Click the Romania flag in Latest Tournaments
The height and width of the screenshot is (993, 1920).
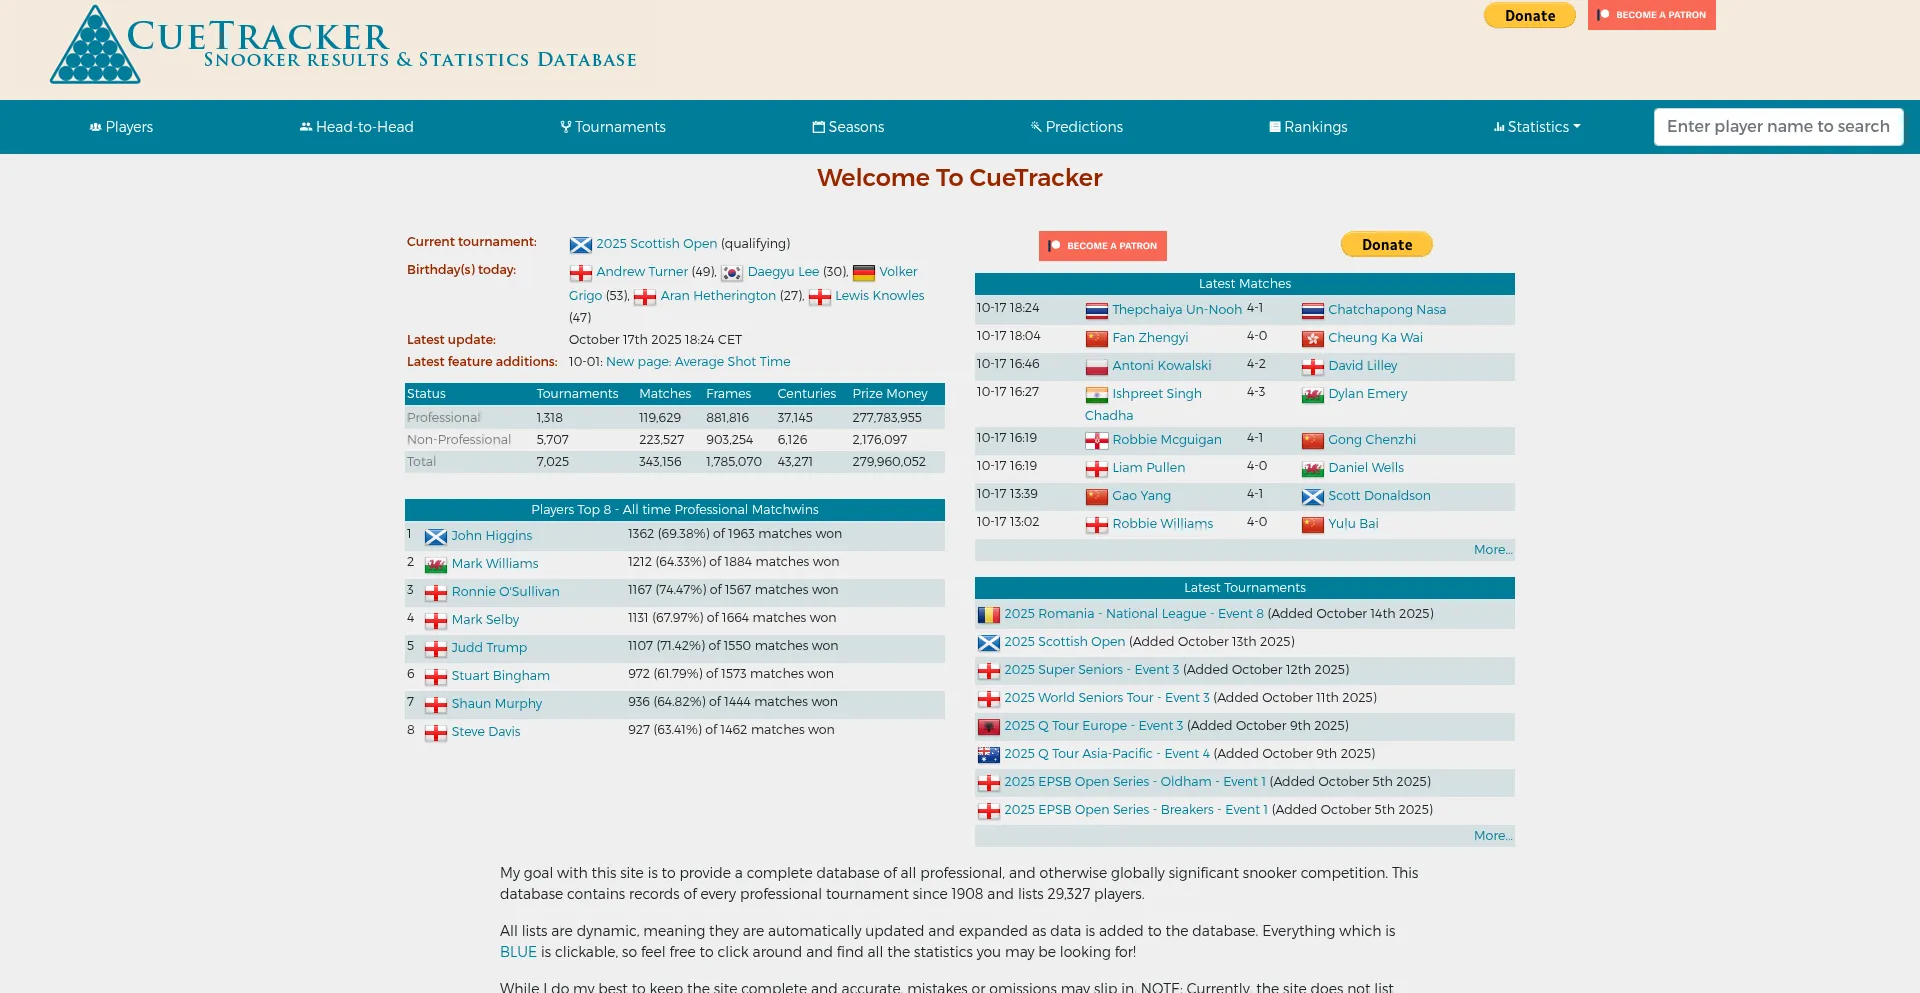point(988,615)
